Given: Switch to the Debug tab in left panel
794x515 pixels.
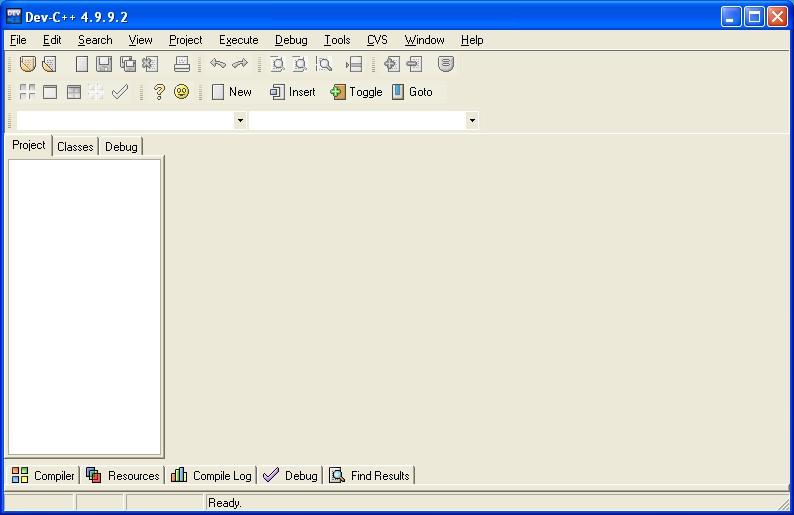Looking at the screenshot, I should point(121,147).
